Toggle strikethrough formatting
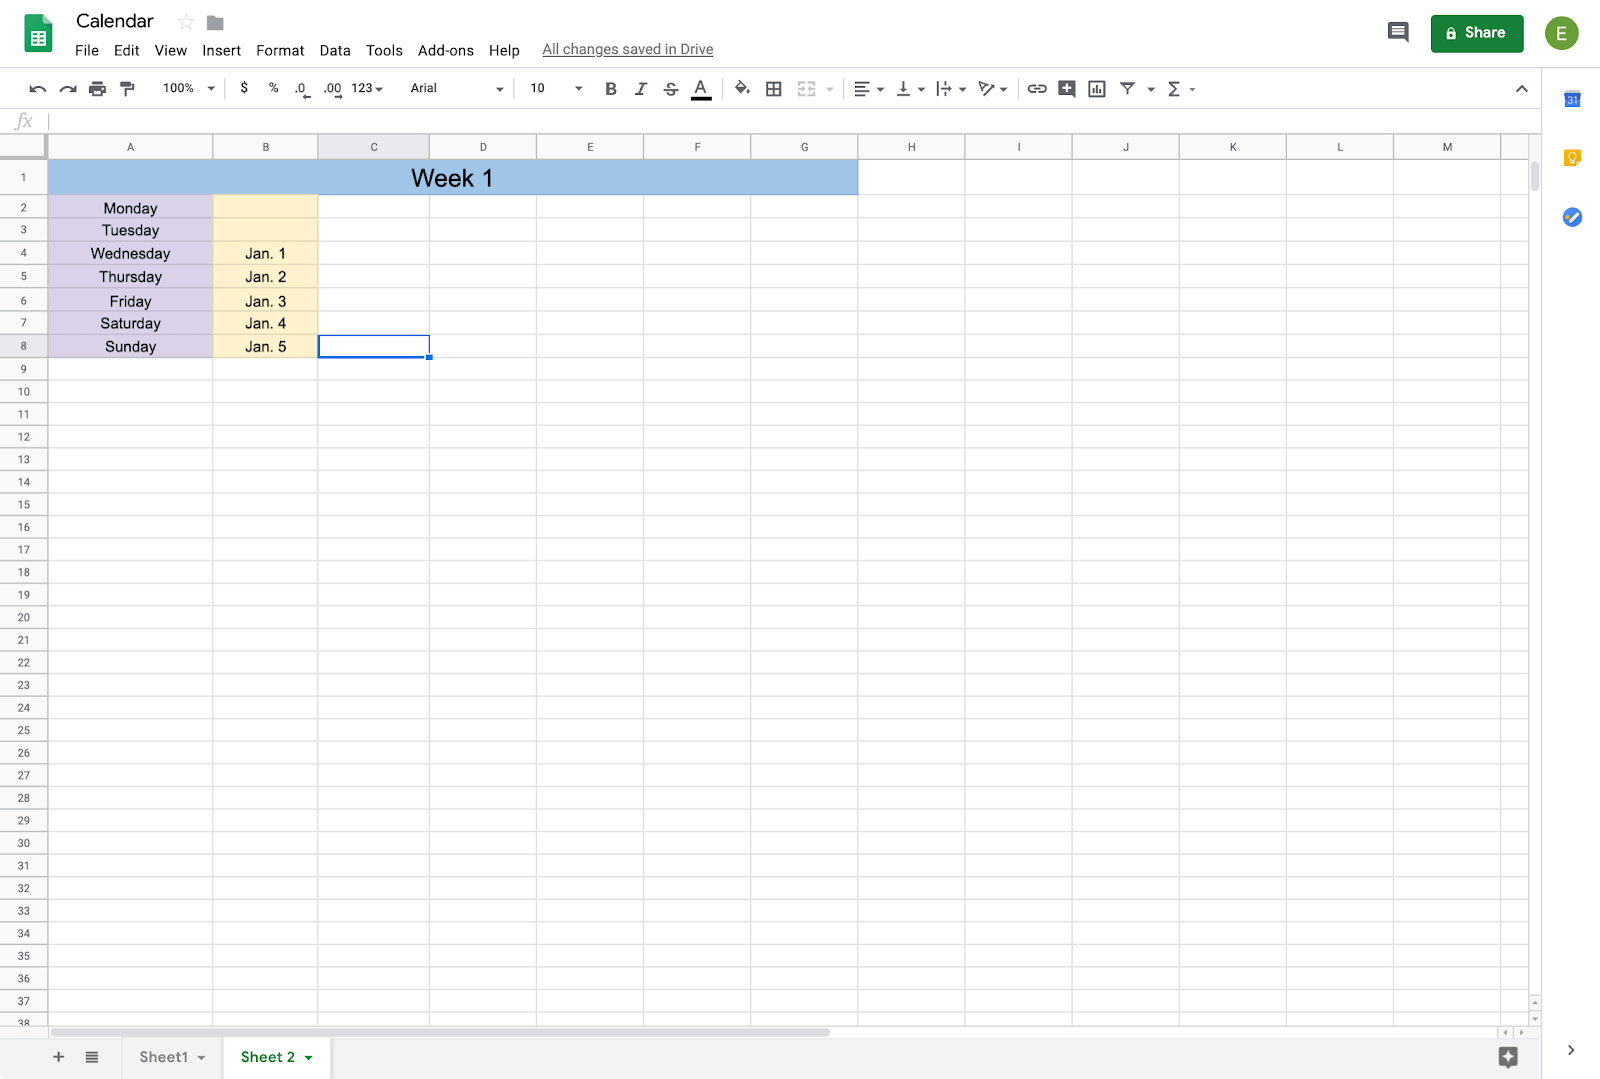Screen dimensions: 1600x1079 pos(671,89)
